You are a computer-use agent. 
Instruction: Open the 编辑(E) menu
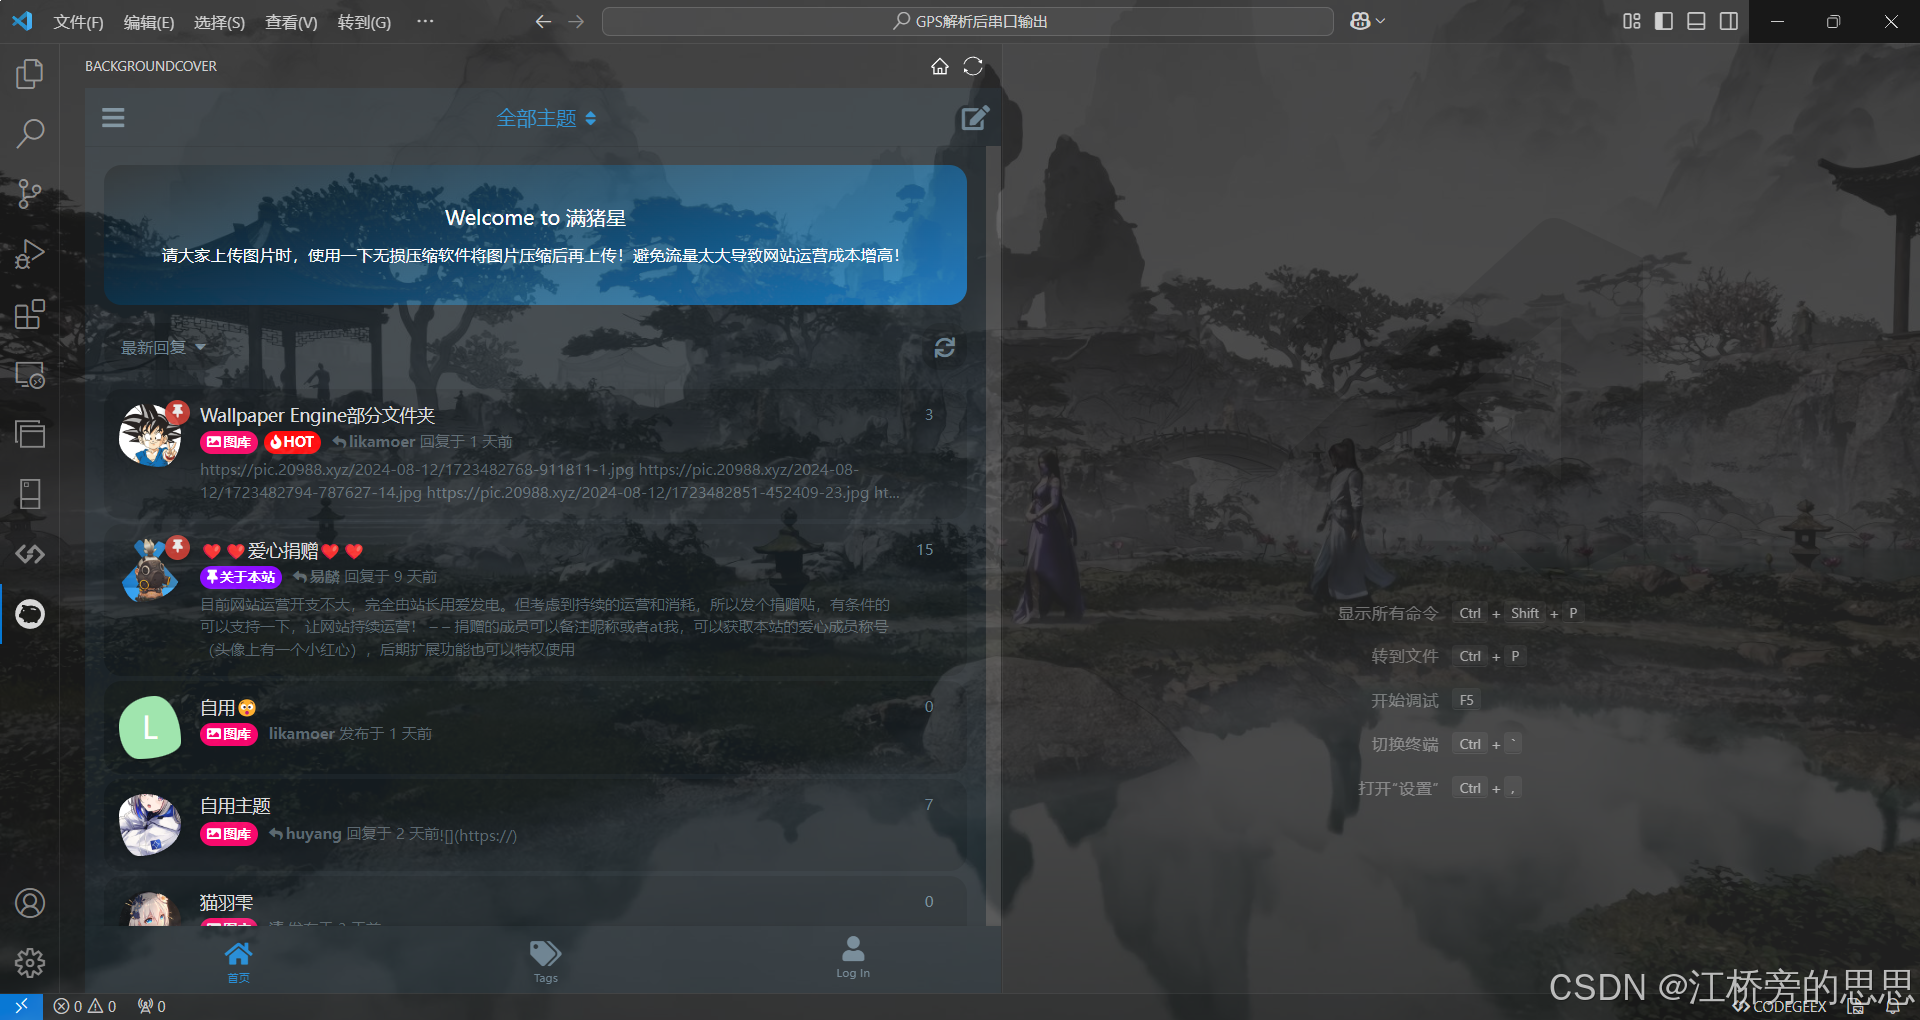[x=149, y=22]
